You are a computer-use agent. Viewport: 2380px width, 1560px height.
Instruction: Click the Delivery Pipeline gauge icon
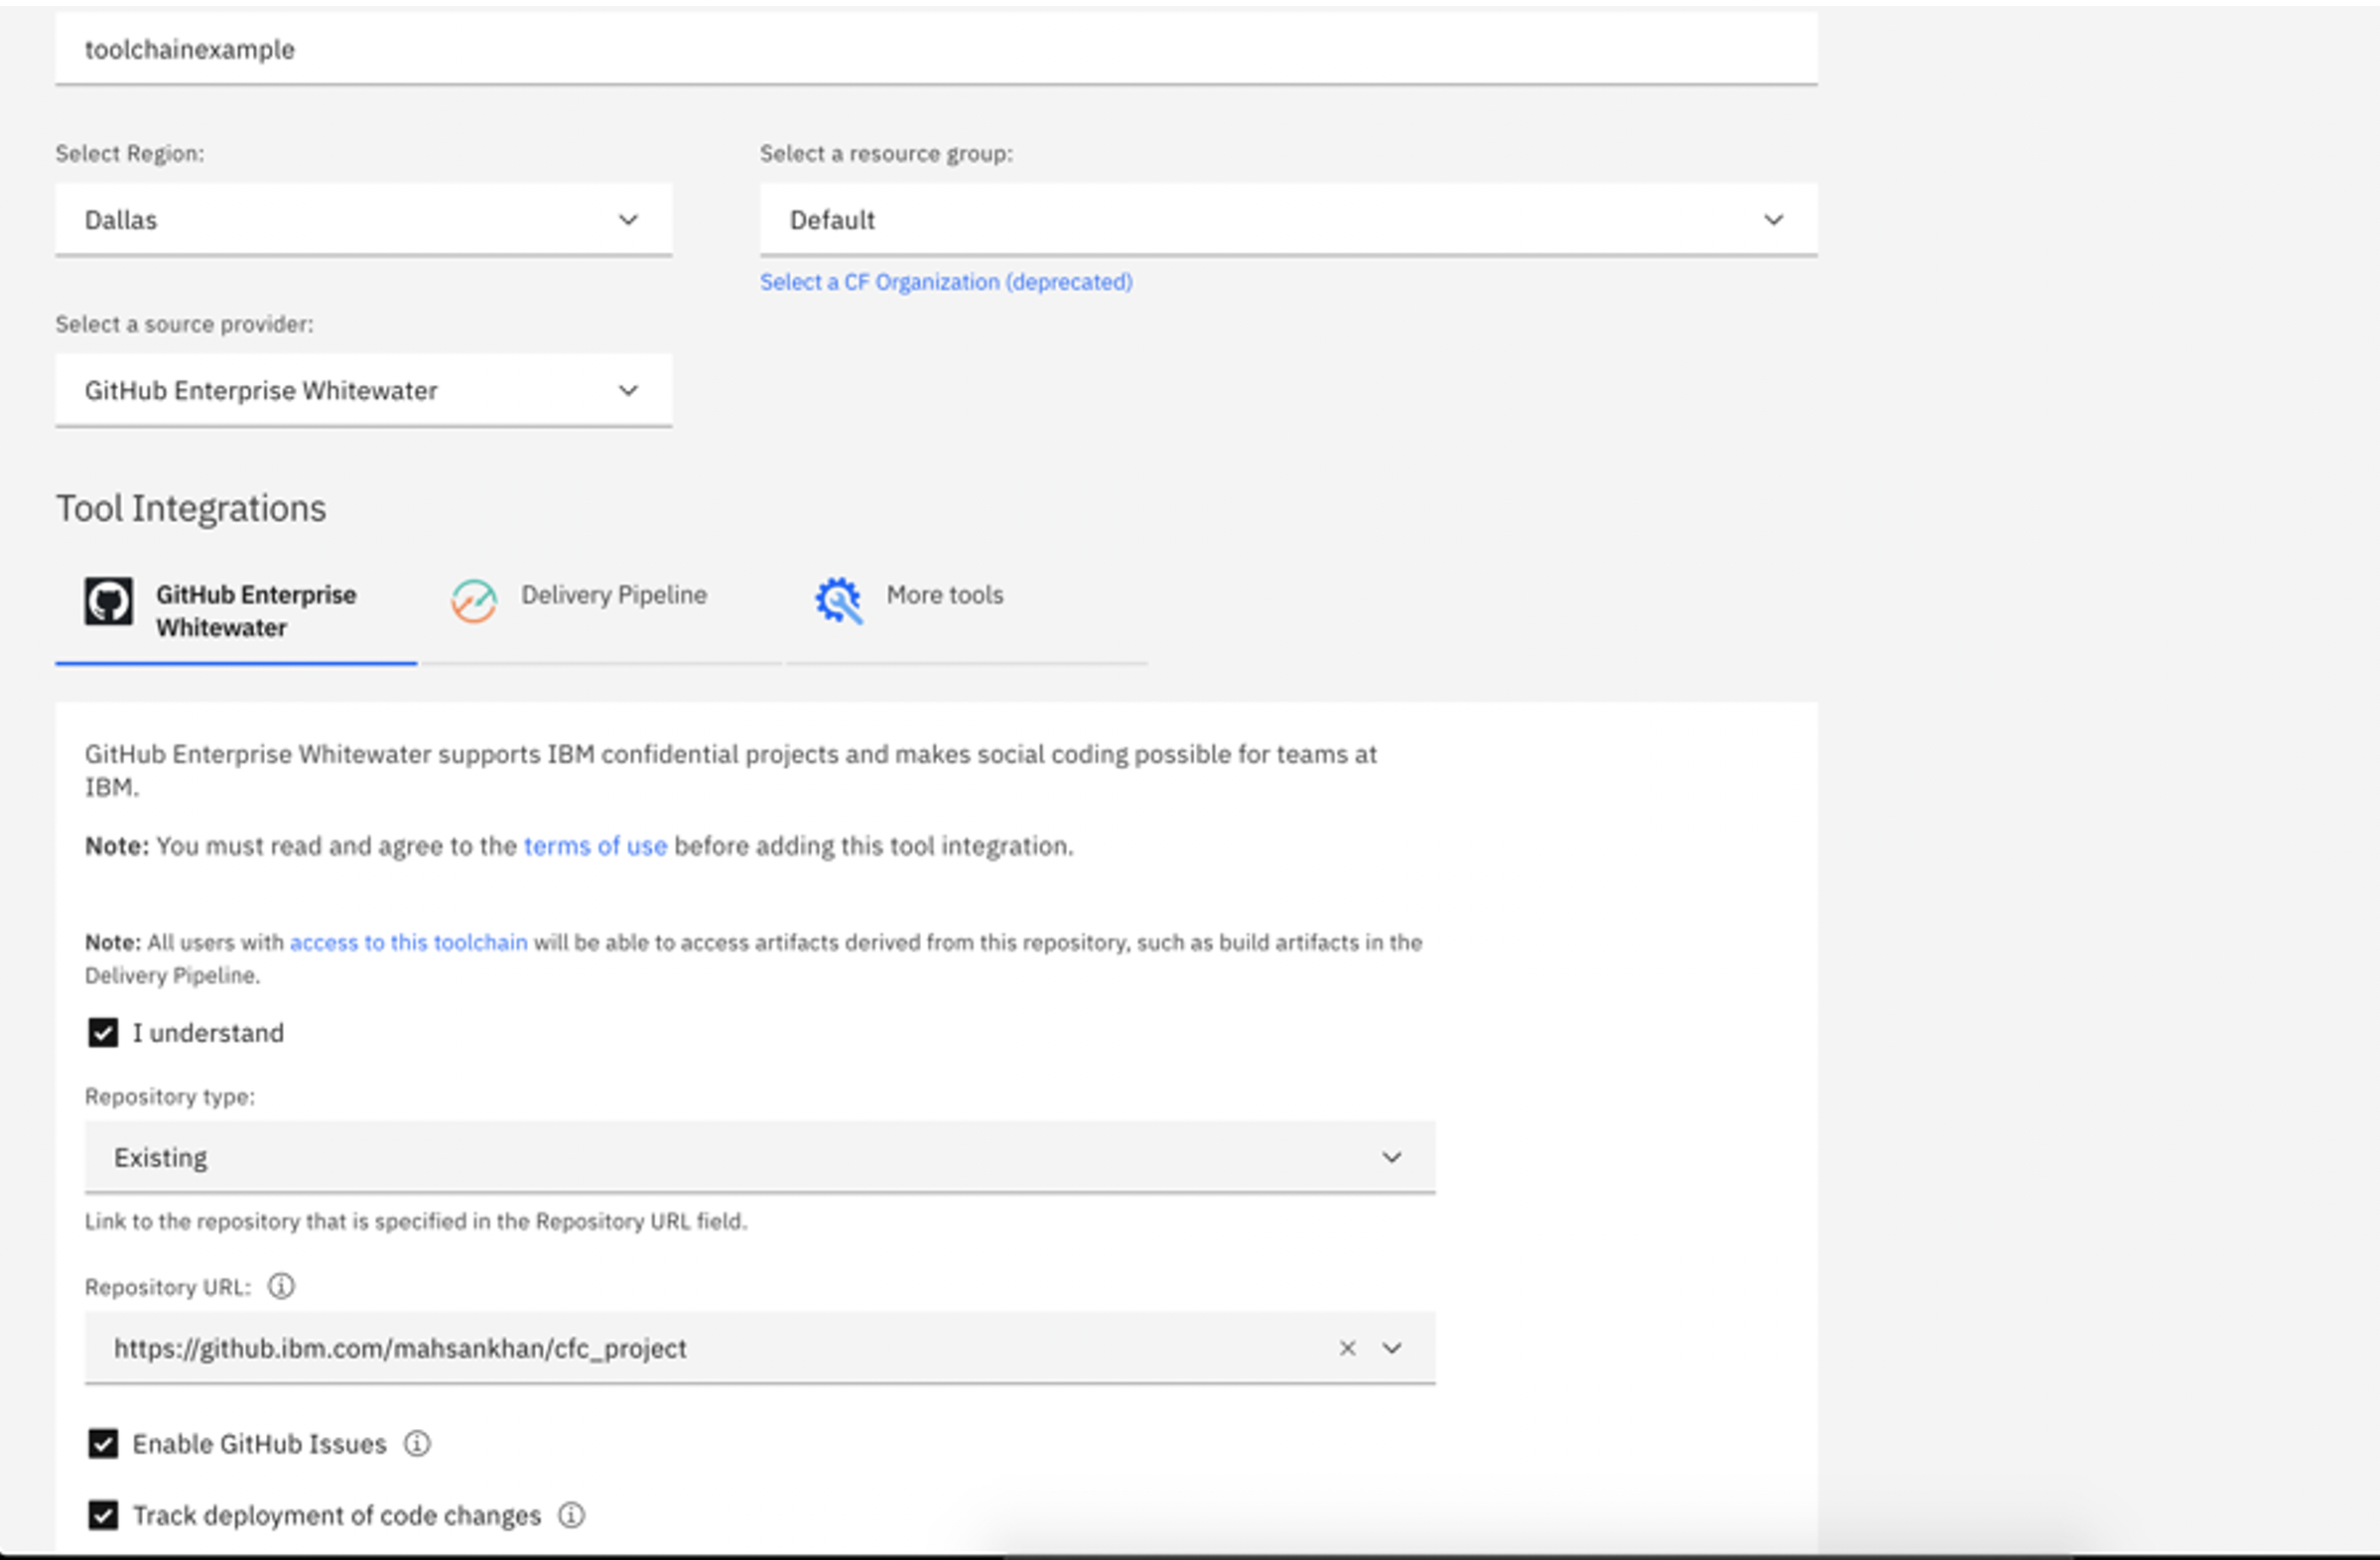tap(473, 600)
